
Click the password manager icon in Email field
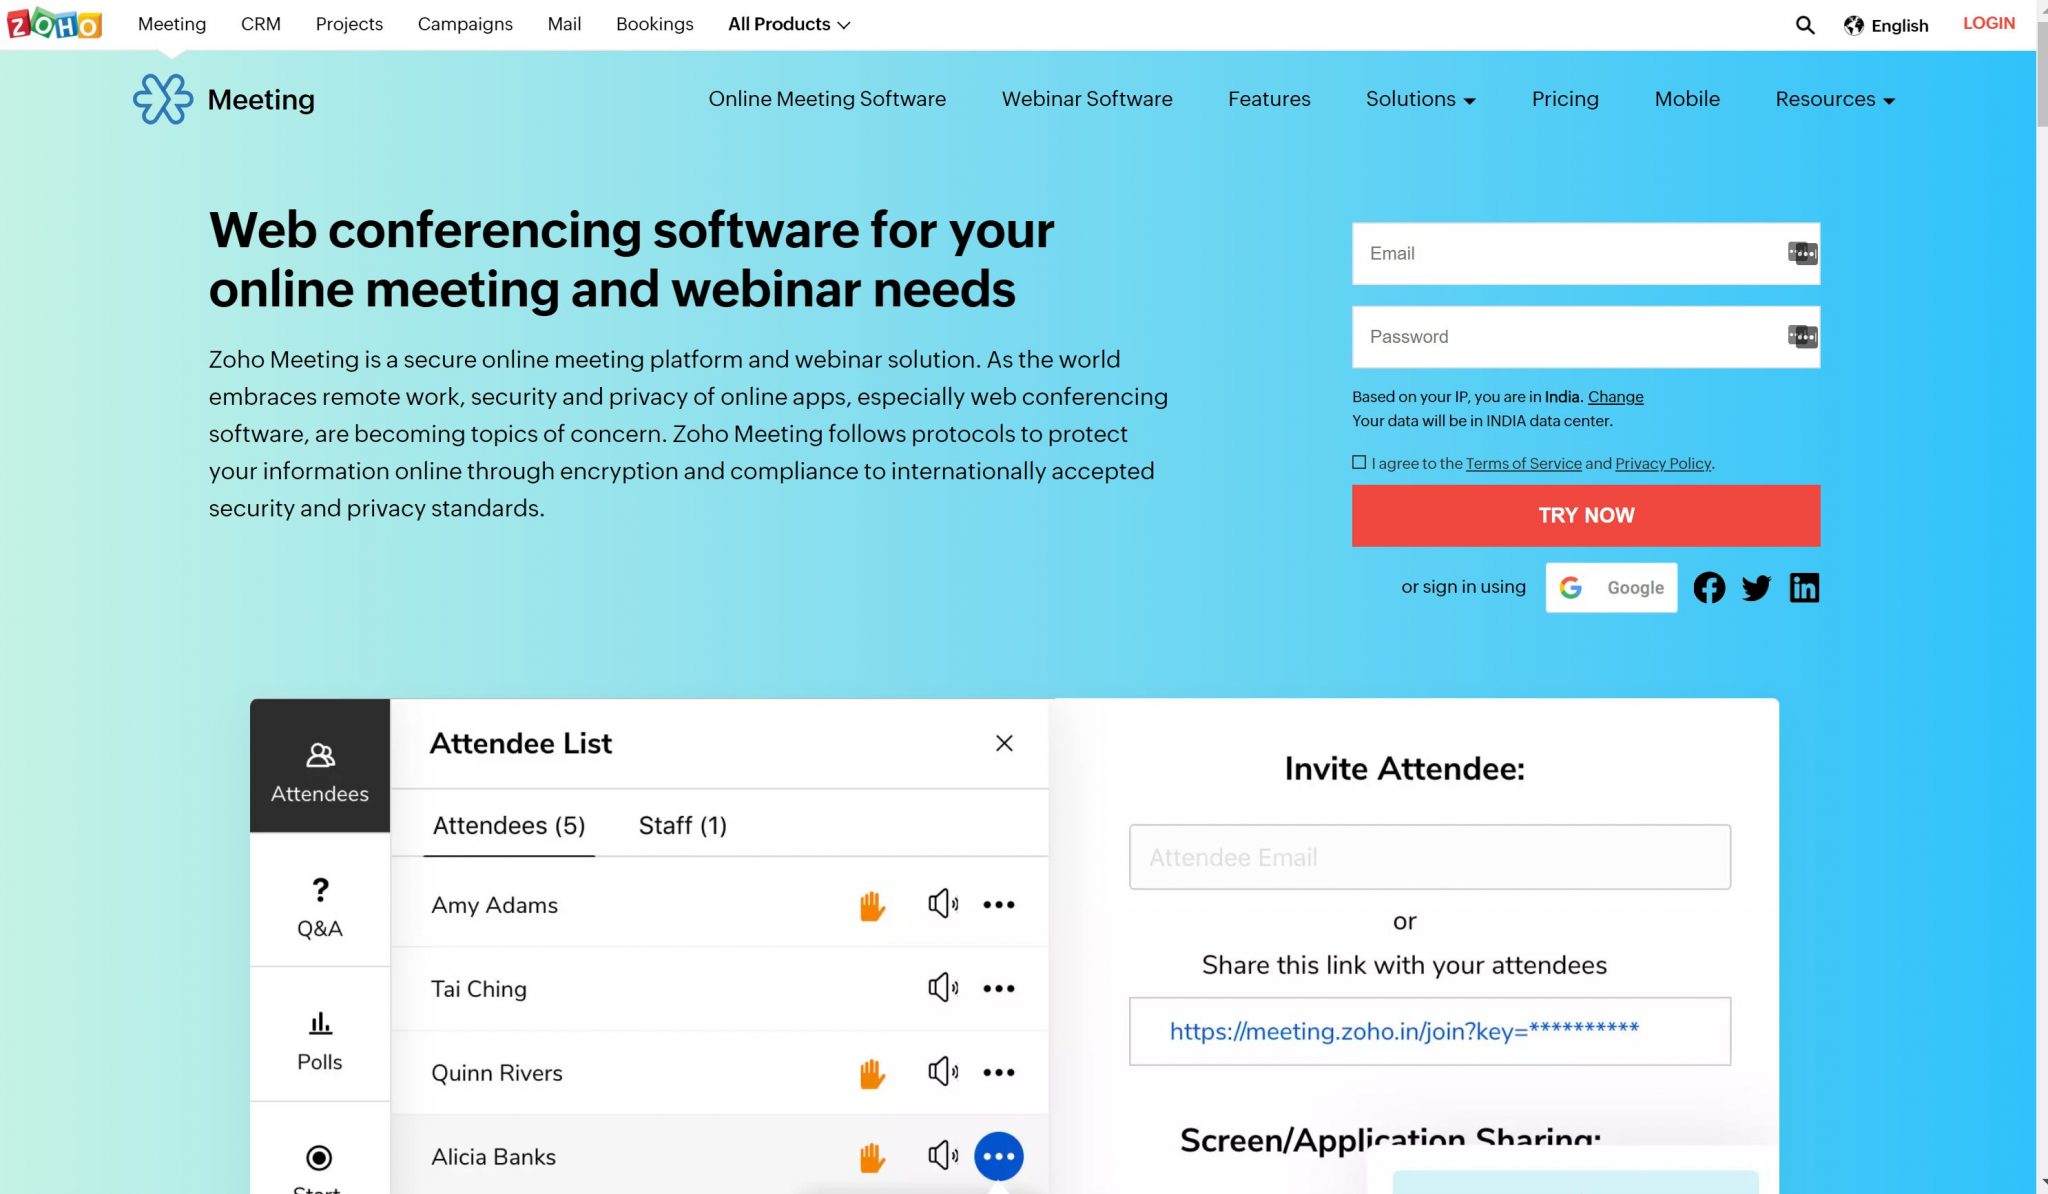click(1802, 253)
